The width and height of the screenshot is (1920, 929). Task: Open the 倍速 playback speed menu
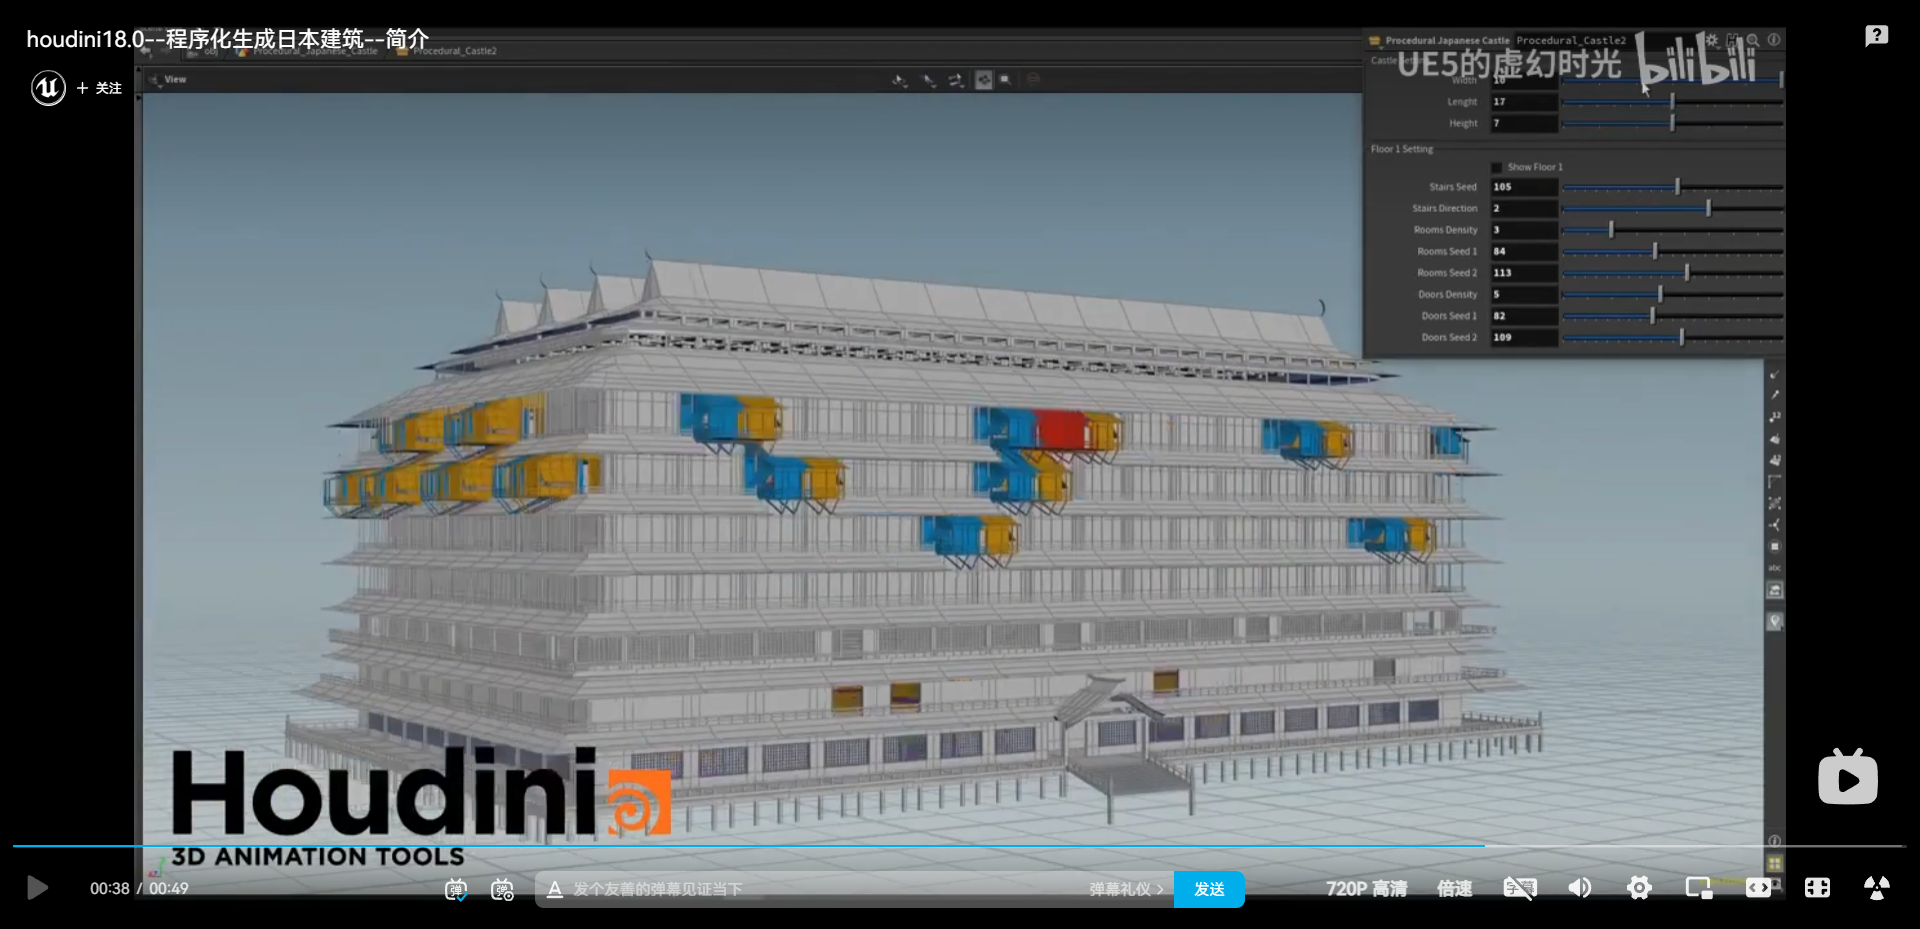[x=1454, y=889]
